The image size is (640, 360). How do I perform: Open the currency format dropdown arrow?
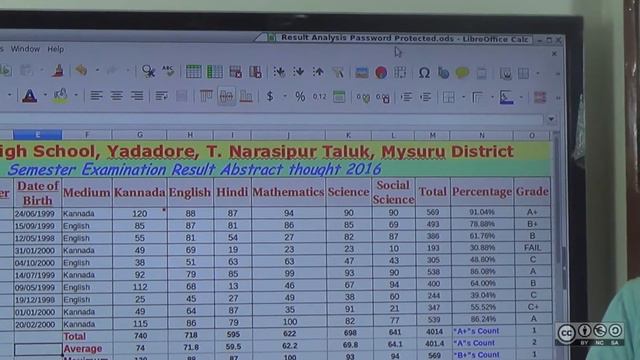[x=284, y=96]
